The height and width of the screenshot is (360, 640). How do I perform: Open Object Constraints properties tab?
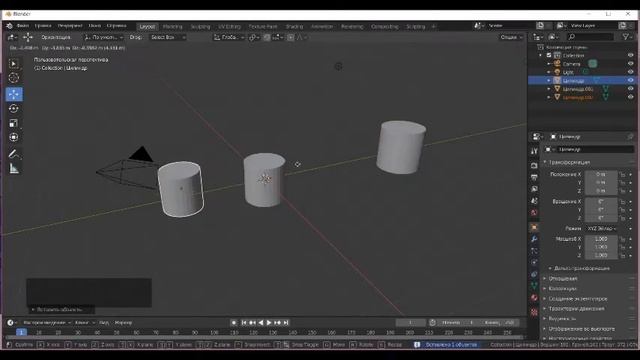(x=534, y=274)
